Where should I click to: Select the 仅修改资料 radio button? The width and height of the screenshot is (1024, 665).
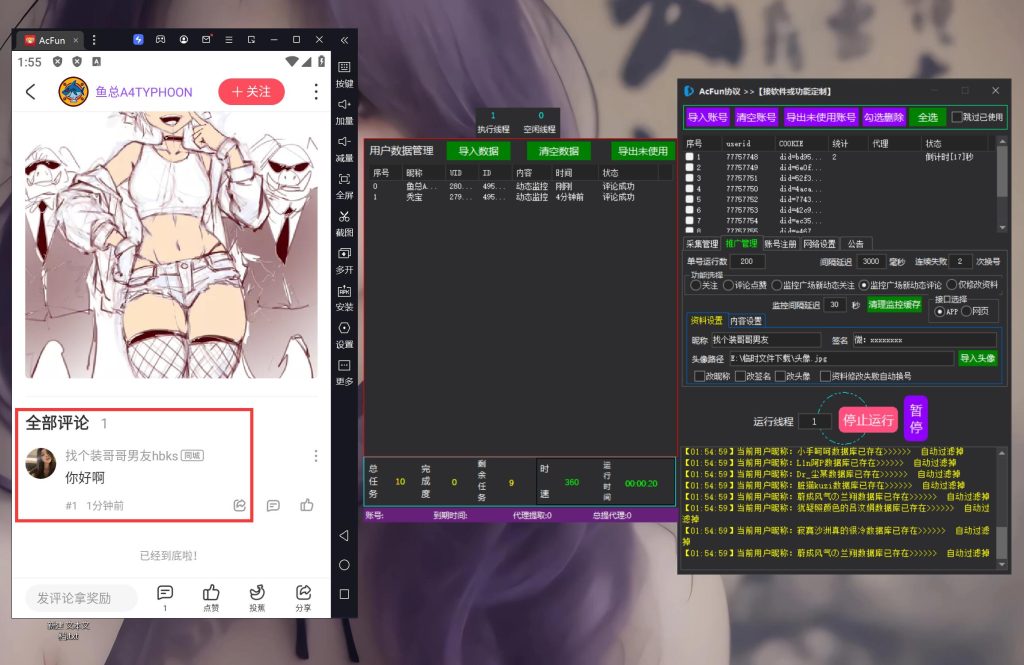pos(952,285)
